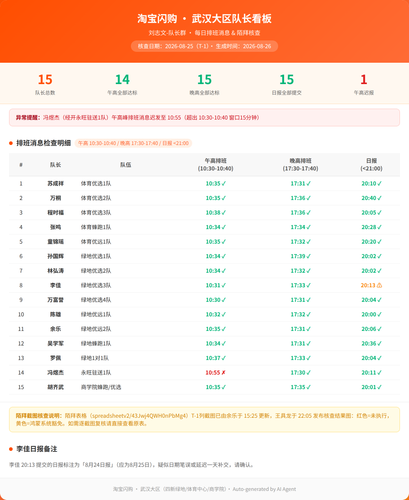409x500 pixels.
Task: Select the red 1 午高迟报 summary card
Action: click(364, 84)
